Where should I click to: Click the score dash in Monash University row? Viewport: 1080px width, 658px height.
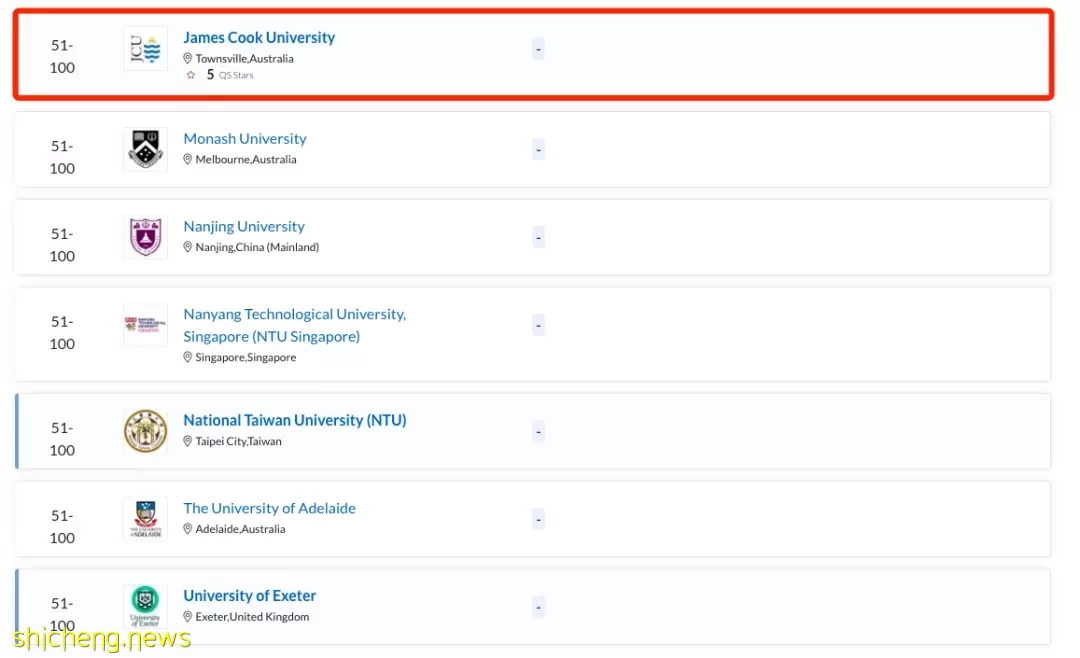pos(539,150)
